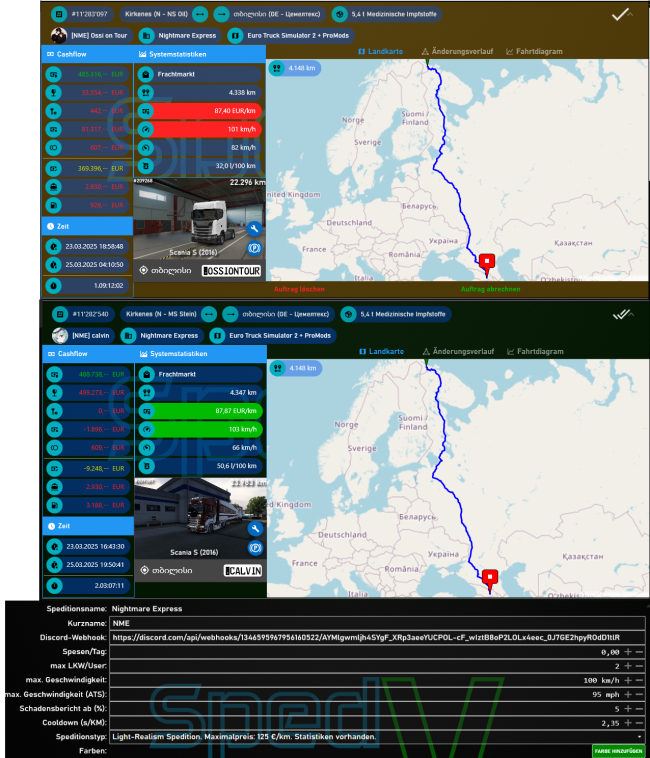Image resolution: width=650 pixels, height=758 pixels.
Task: Click the red destination pin on Ossi's map
Action: [487, 264]
